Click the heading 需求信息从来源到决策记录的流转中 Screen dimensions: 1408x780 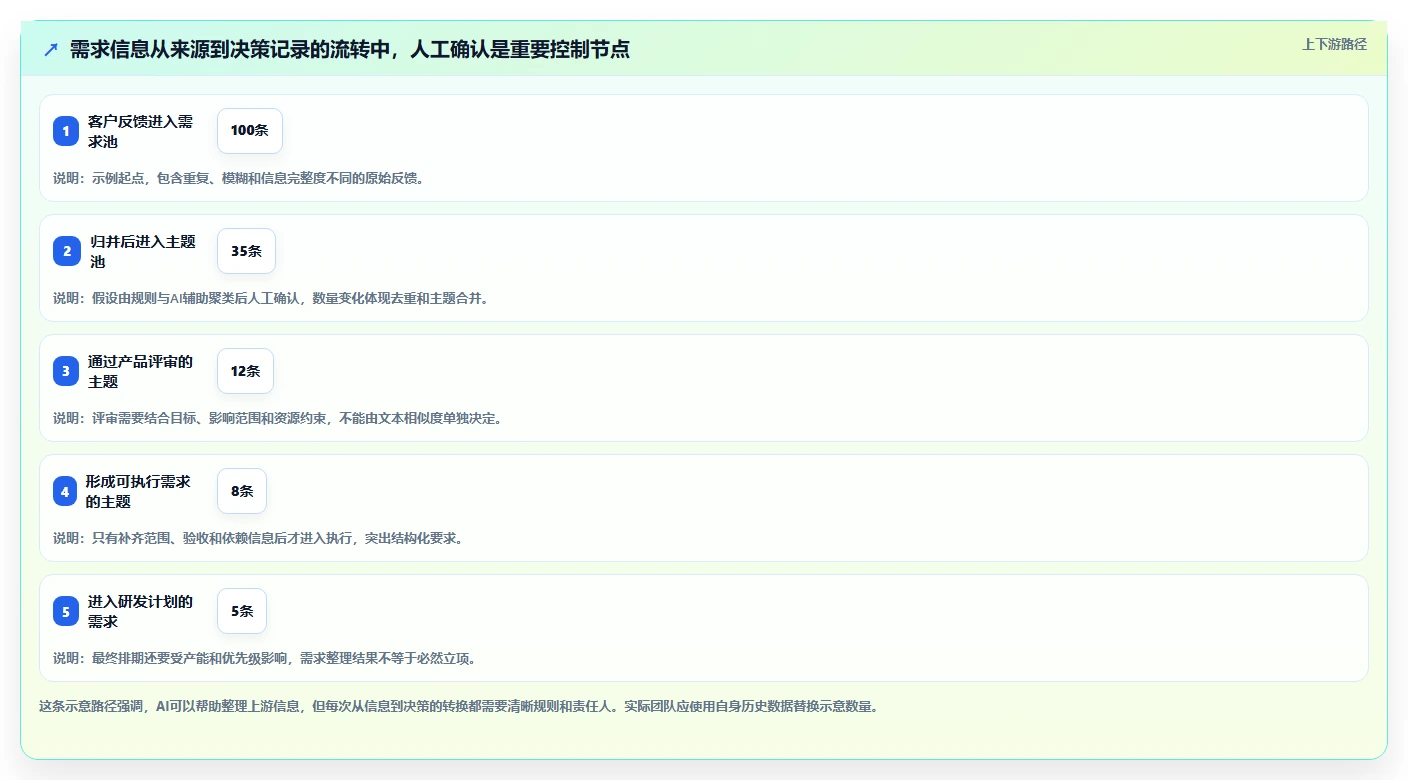(349, 49)
